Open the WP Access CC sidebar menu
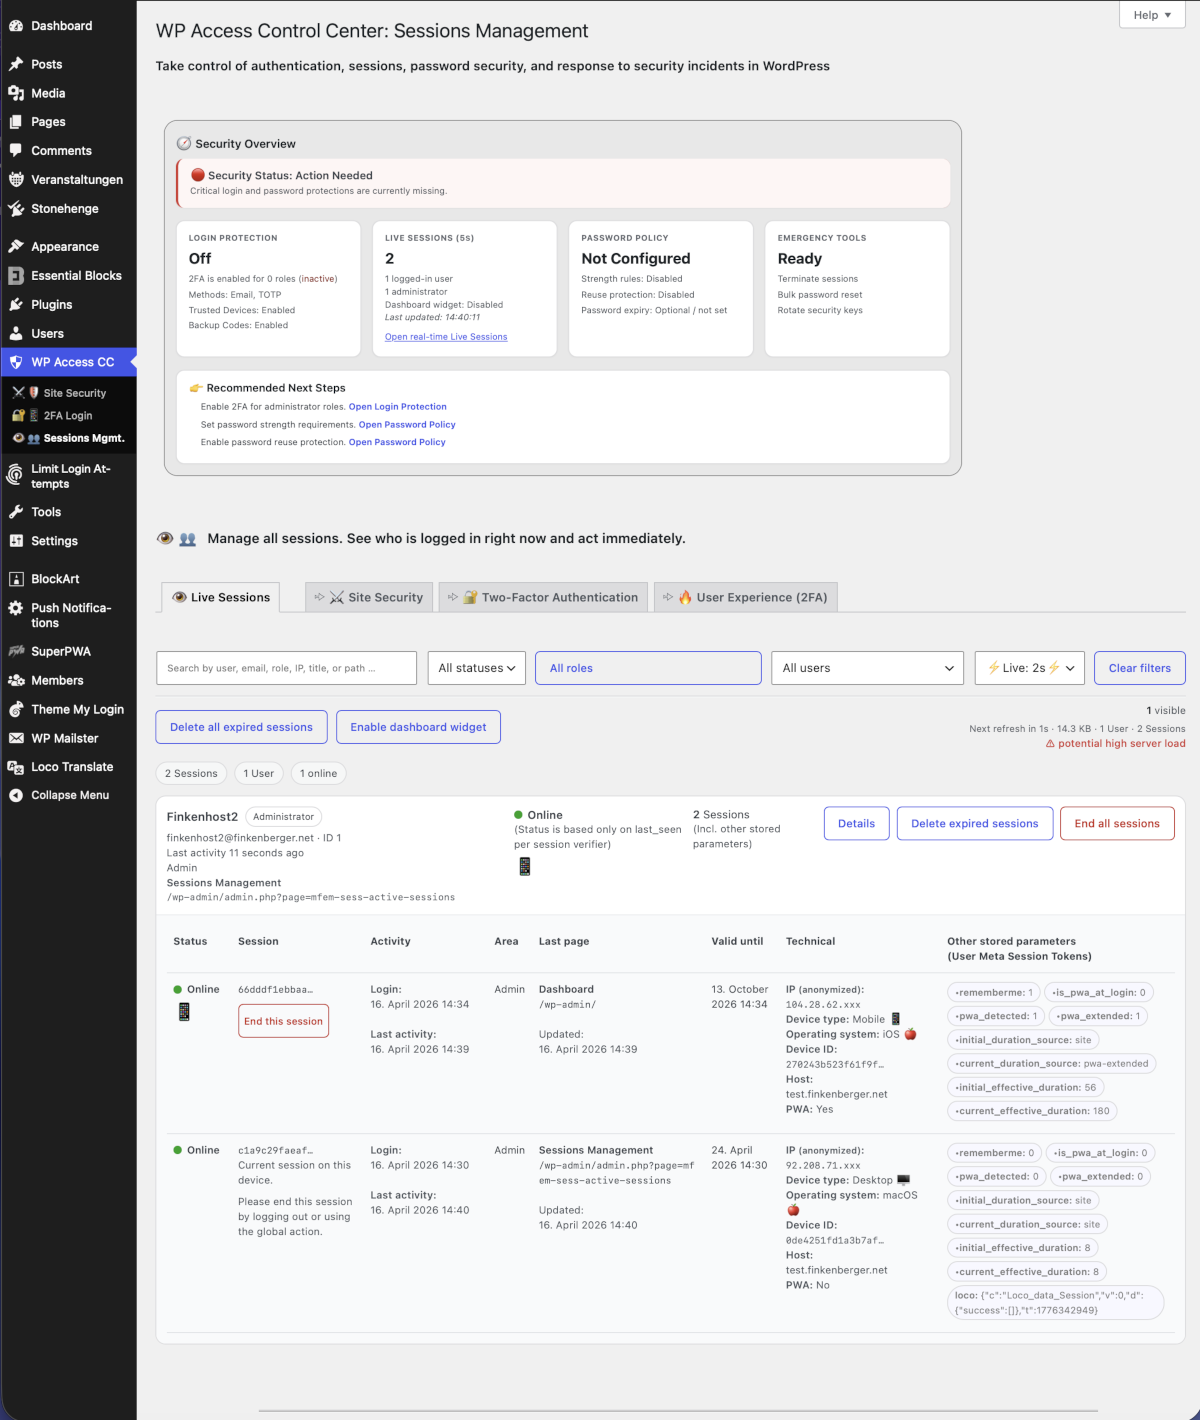The width and height of the screenshot is (1200, 1420). [68, 361]
